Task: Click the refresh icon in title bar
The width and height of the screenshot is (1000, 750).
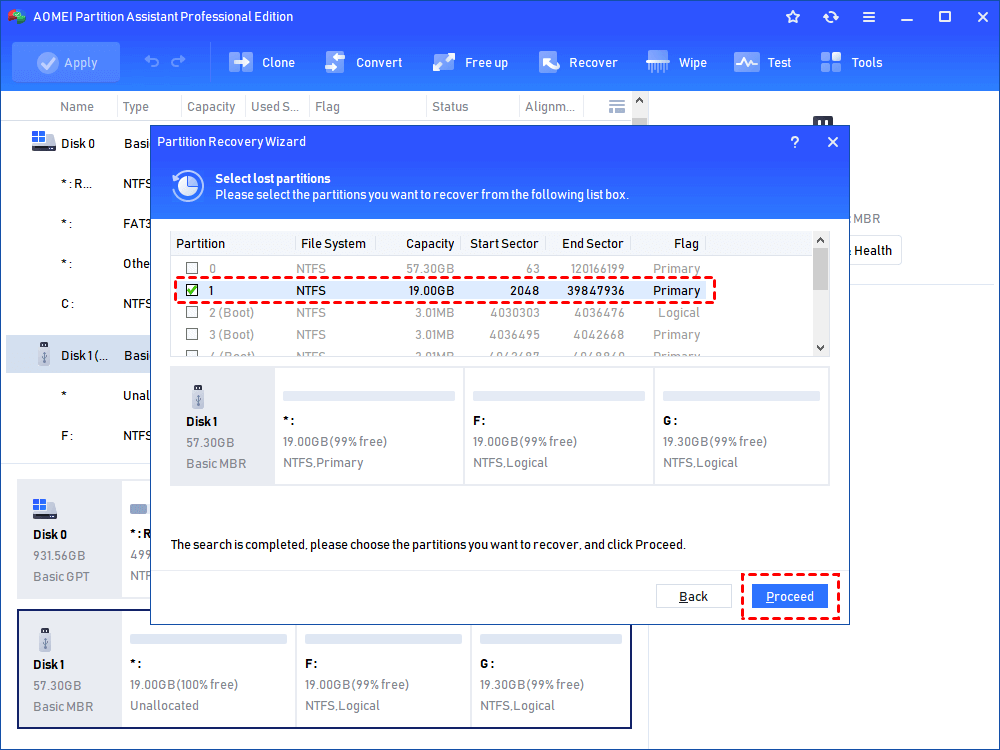Action: click(x=830, y=17)
